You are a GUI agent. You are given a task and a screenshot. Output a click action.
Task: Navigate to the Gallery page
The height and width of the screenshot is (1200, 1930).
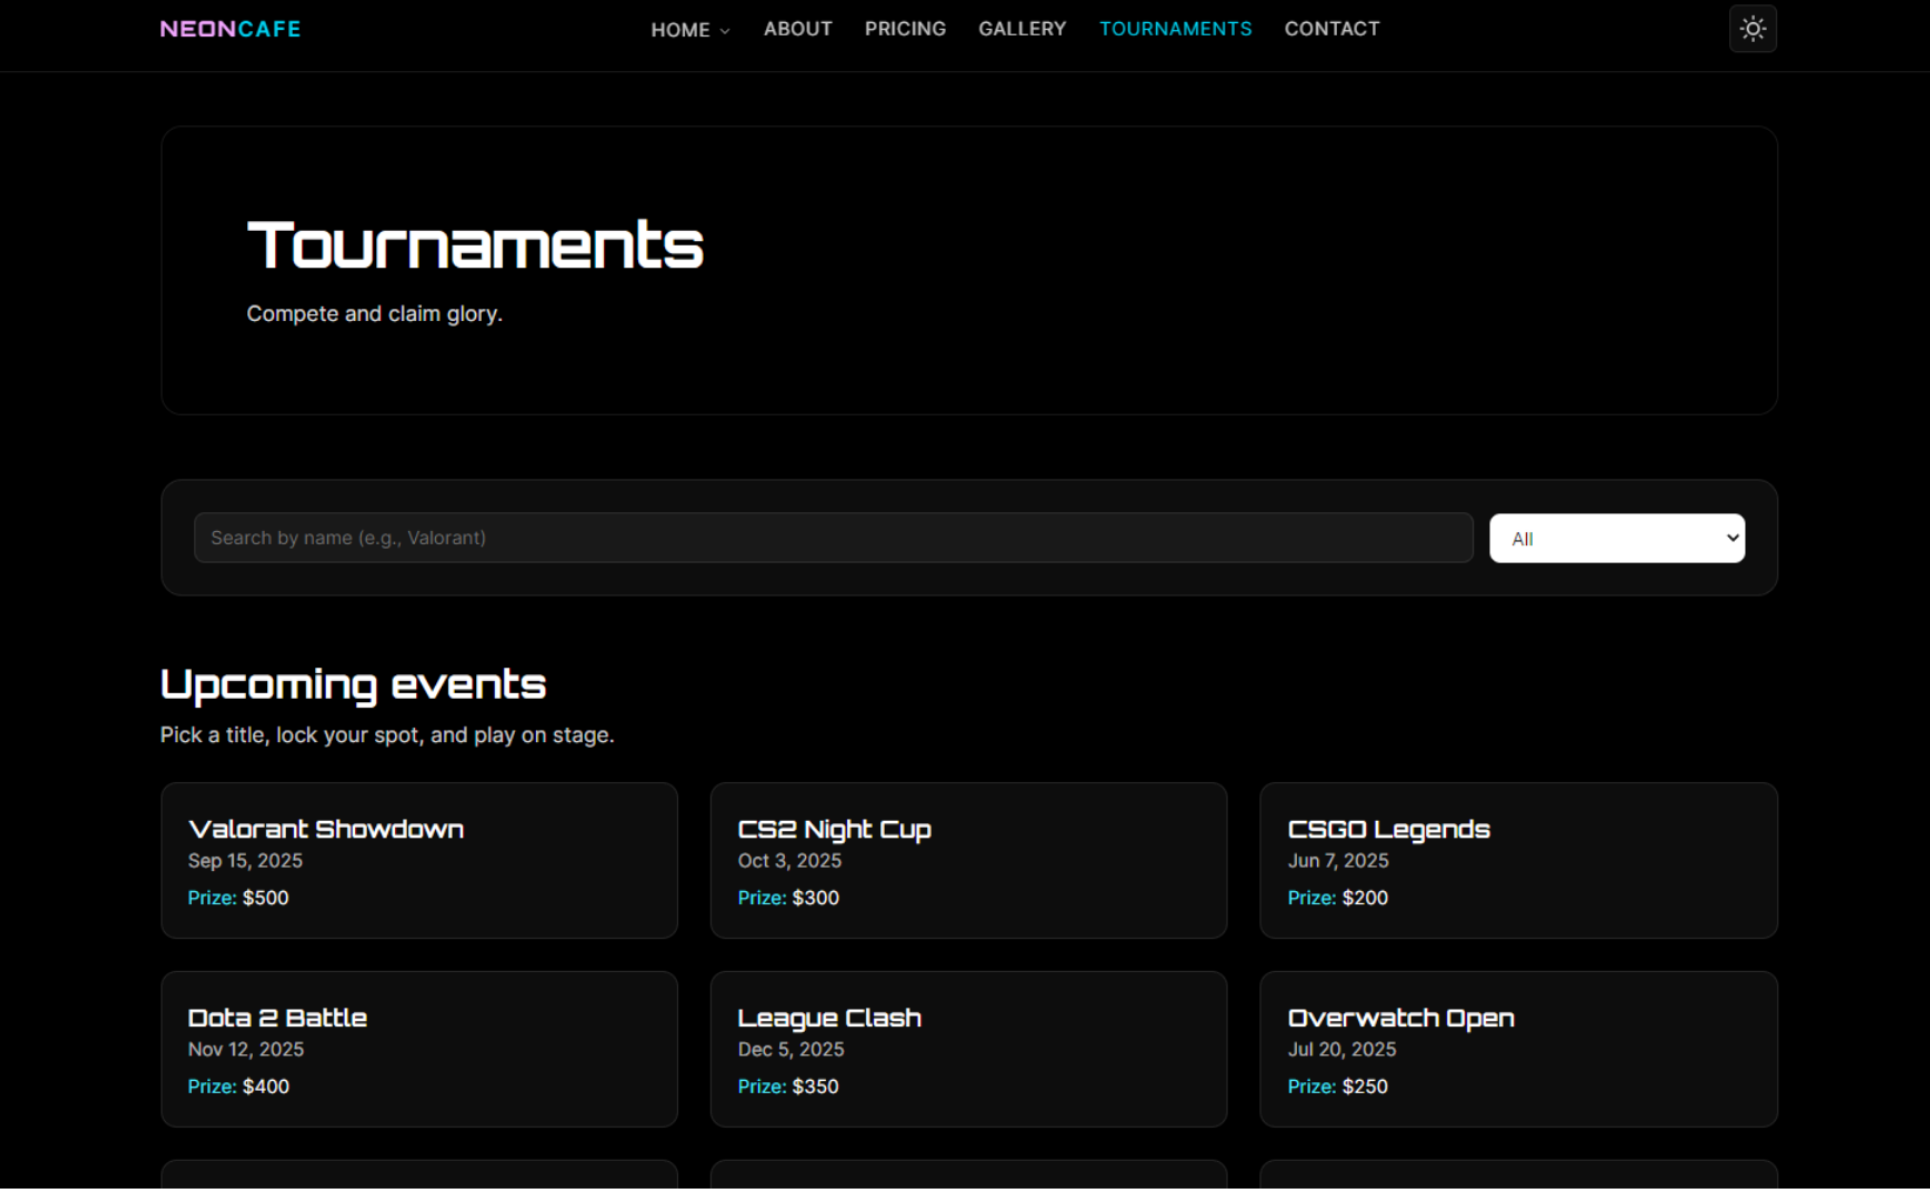[1021, 29]
